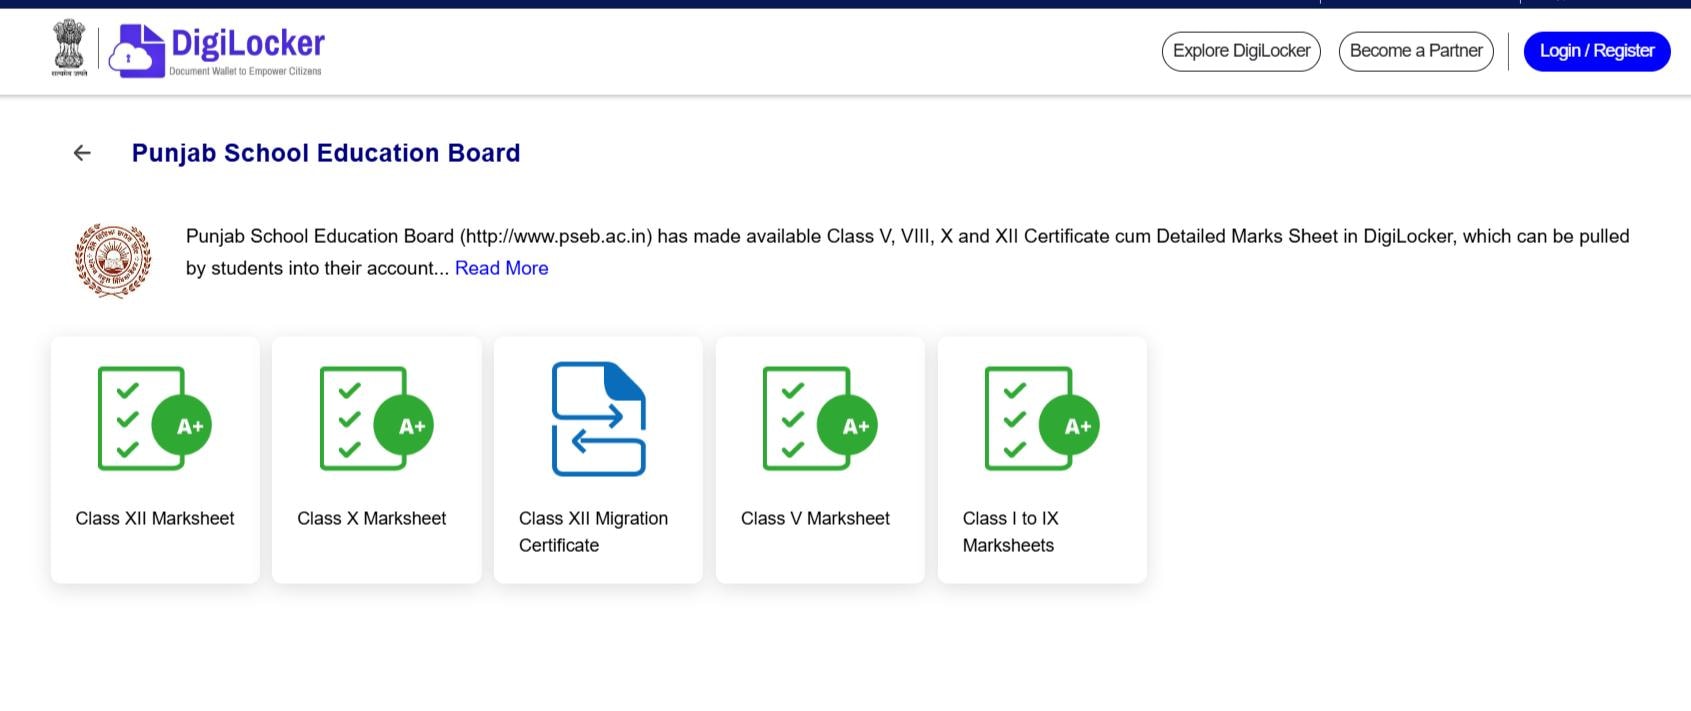The width and height of the screenshot is (1691, 711).
Task: Click the board description paragraph text
Action: (907, 252)
